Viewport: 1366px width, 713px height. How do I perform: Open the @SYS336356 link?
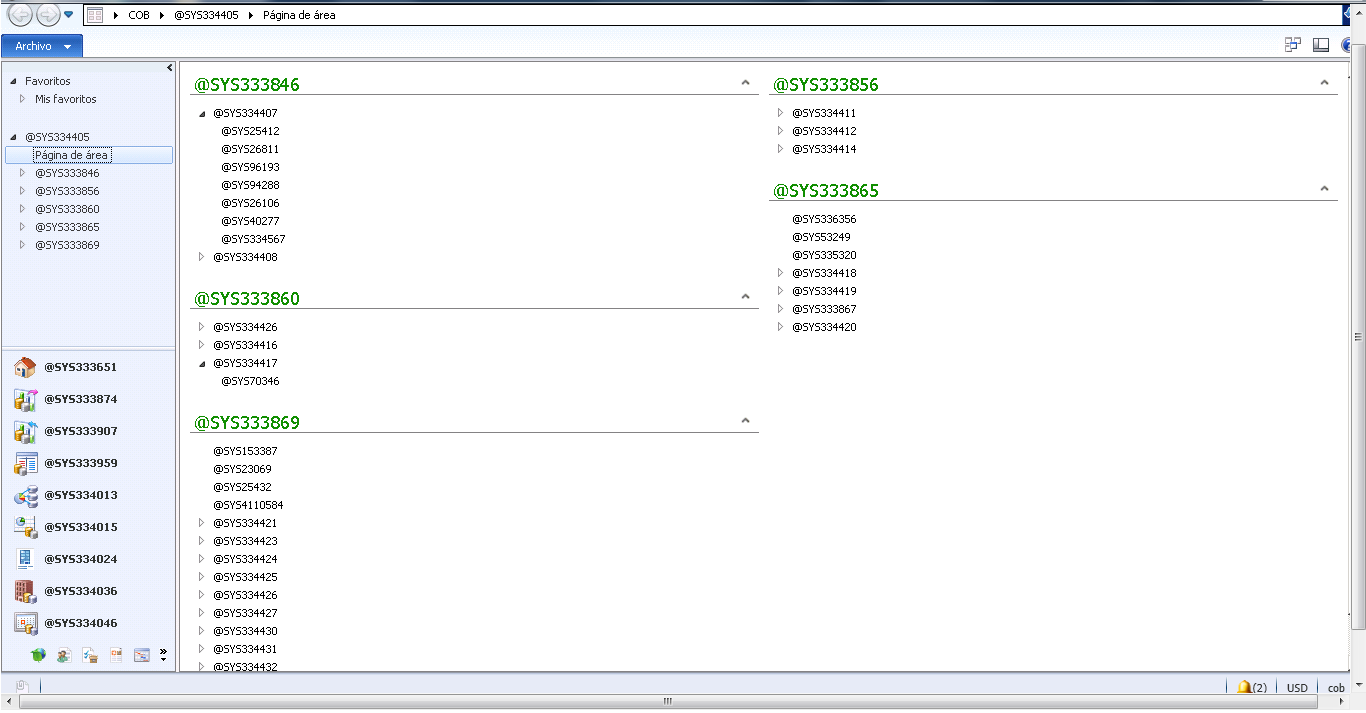tap(824, 219)
